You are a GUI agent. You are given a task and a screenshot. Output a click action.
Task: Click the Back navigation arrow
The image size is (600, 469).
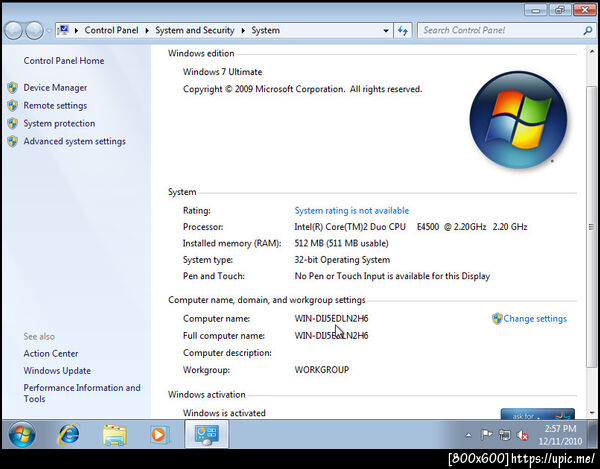coord(13,30)
